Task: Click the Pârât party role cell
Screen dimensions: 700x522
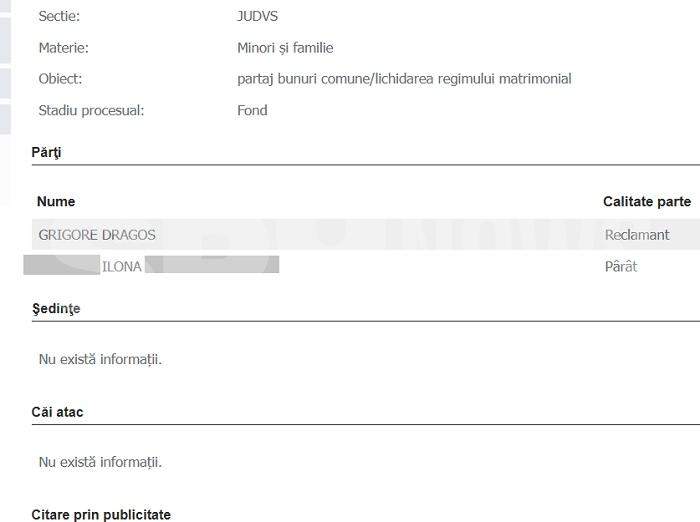Action: coord(621,266)
